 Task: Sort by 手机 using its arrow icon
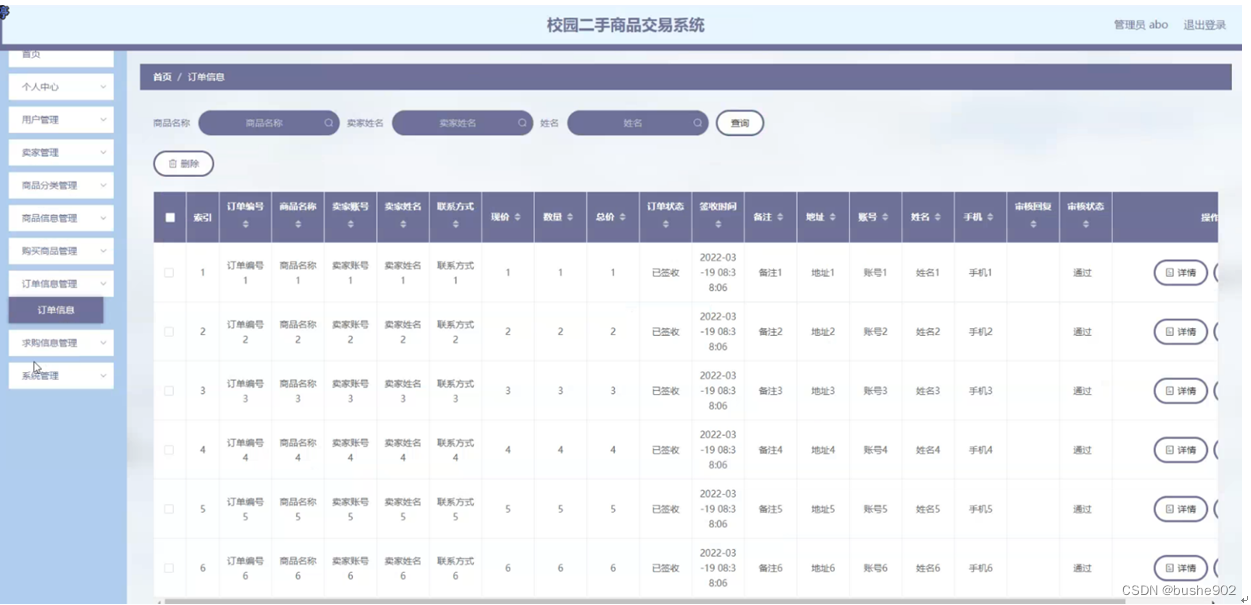(990, 217)
